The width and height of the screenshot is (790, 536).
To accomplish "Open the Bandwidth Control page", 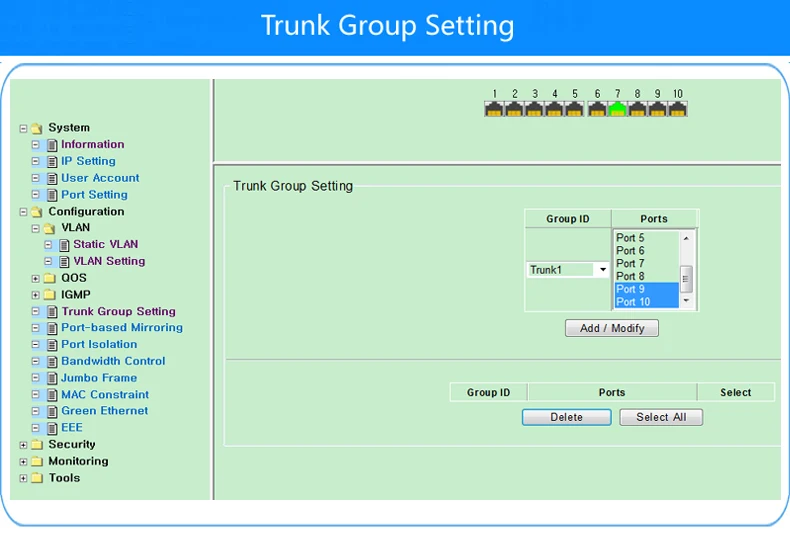I will (x=113, y=361).
